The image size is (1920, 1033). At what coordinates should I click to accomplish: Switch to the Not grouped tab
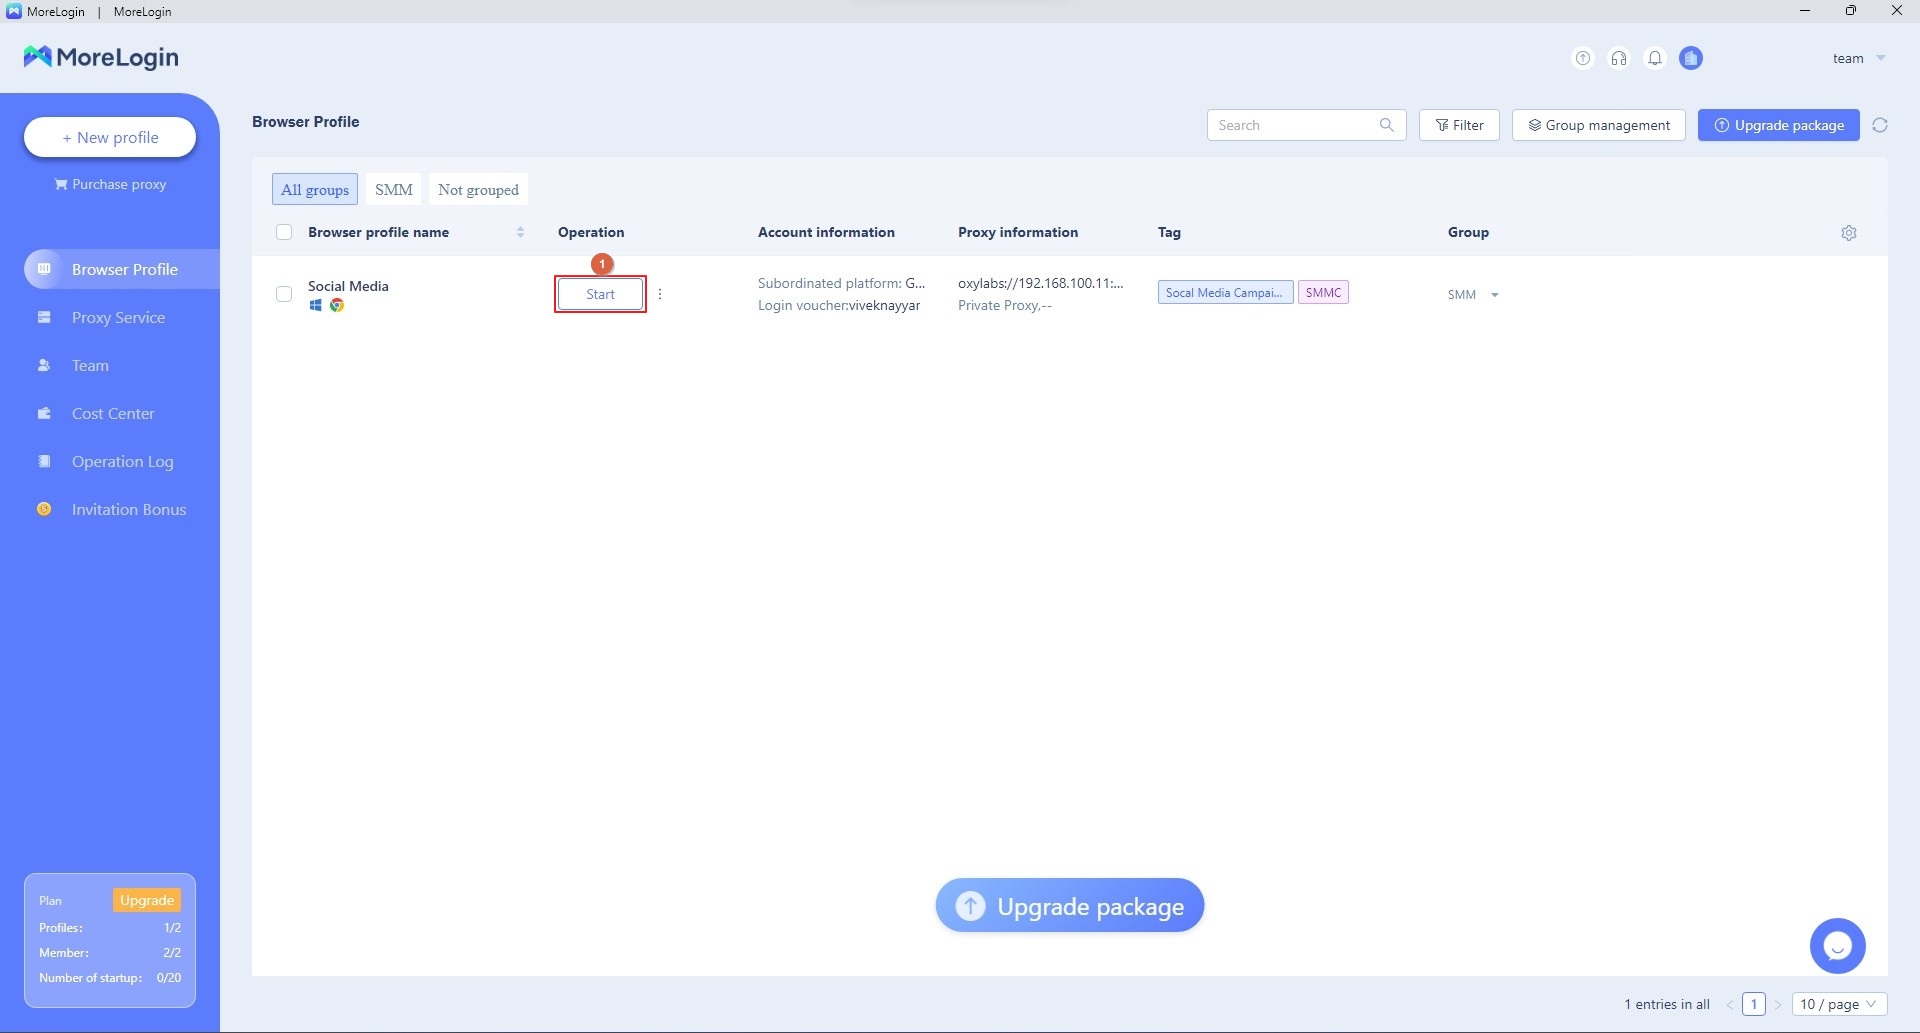pos(478,189)
